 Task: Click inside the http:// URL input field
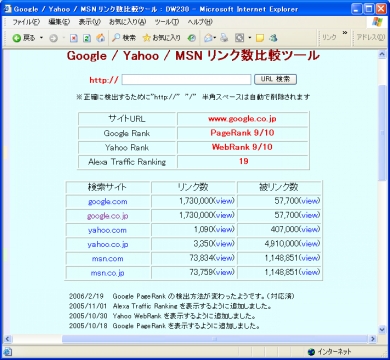click(x=186, y=80)
